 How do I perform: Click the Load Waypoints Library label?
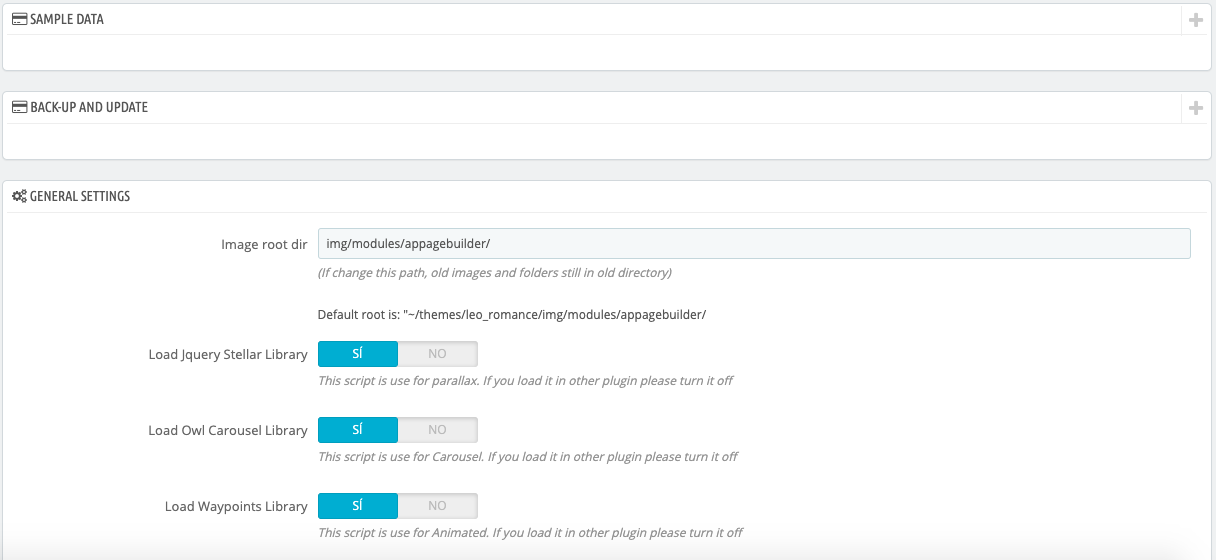pyautogui.click(x=236, y=507)
